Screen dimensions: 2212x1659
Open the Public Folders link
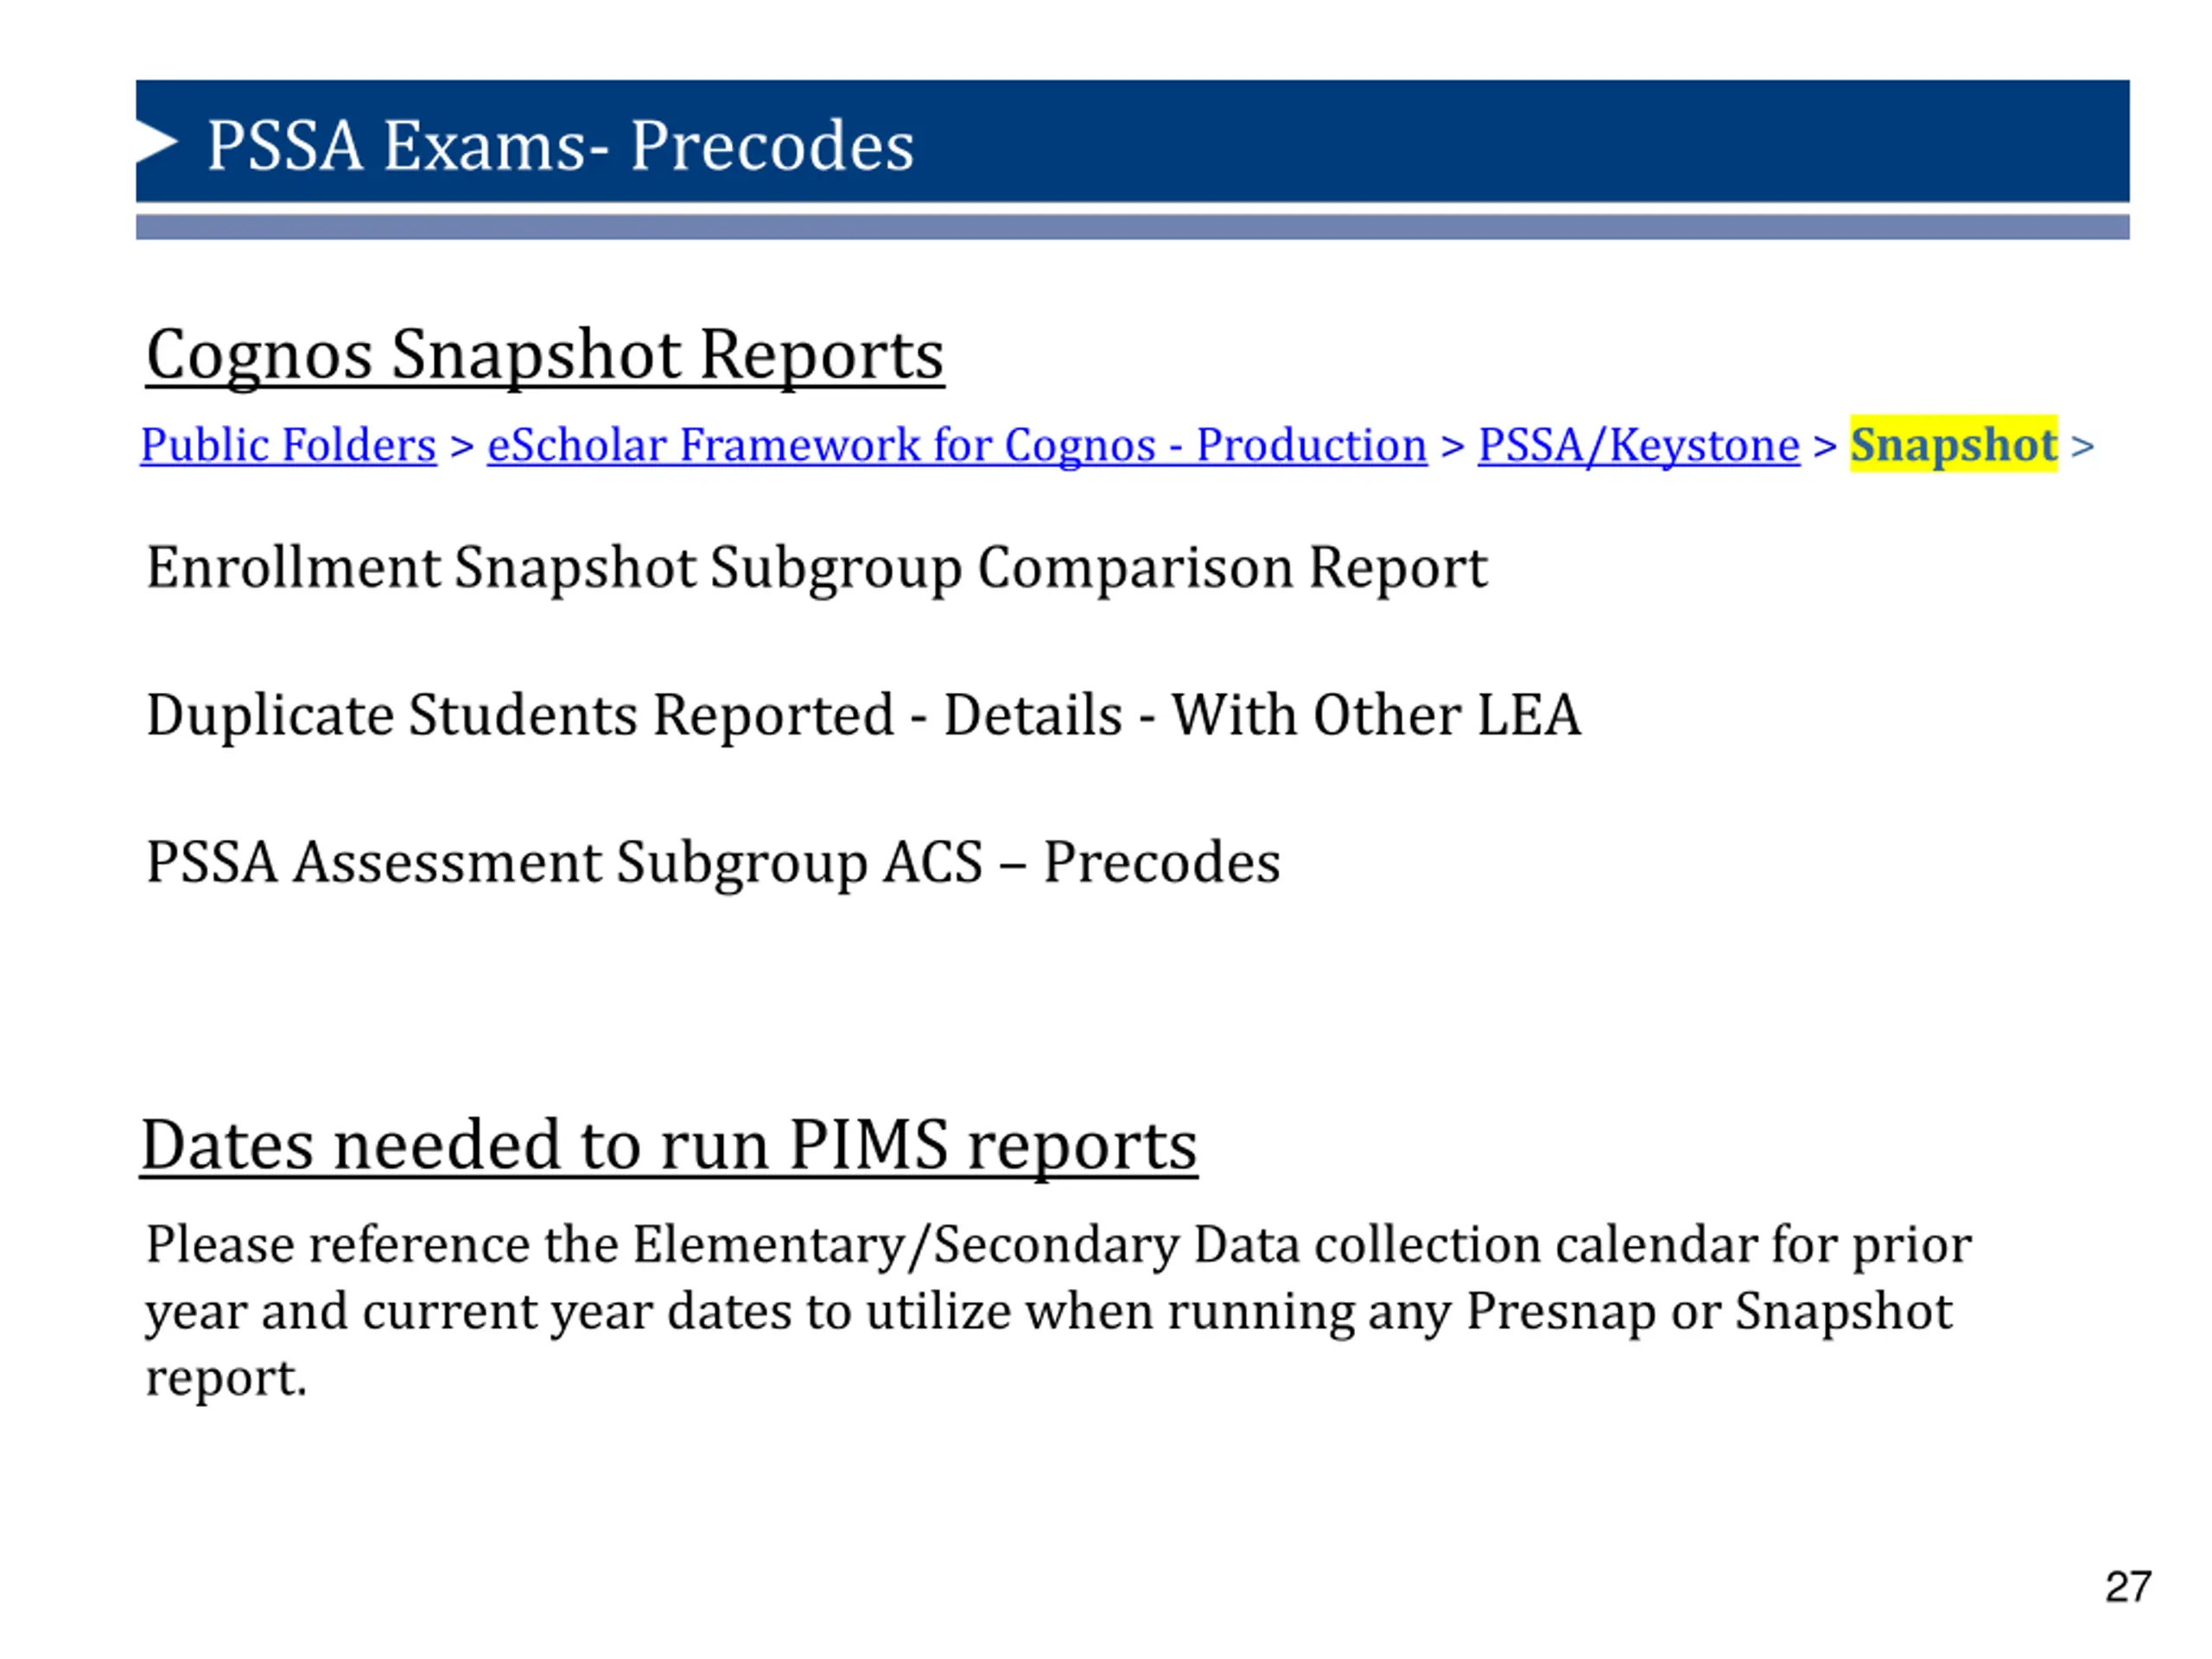[288, 445]
